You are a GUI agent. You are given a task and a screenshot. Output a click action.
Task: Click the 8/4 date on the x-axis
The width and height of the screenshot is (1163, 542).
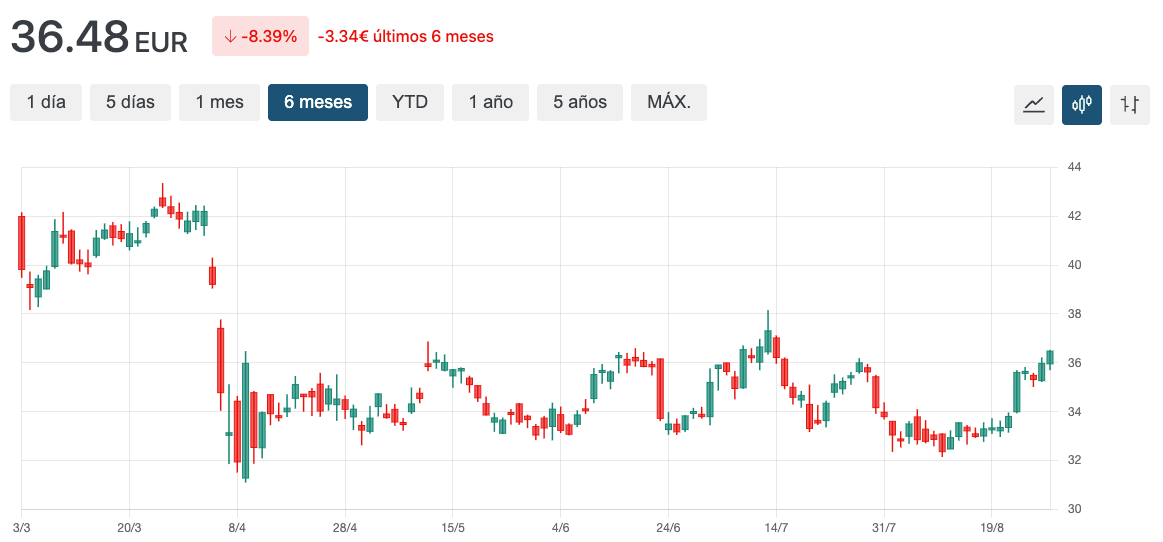[237, 527]
